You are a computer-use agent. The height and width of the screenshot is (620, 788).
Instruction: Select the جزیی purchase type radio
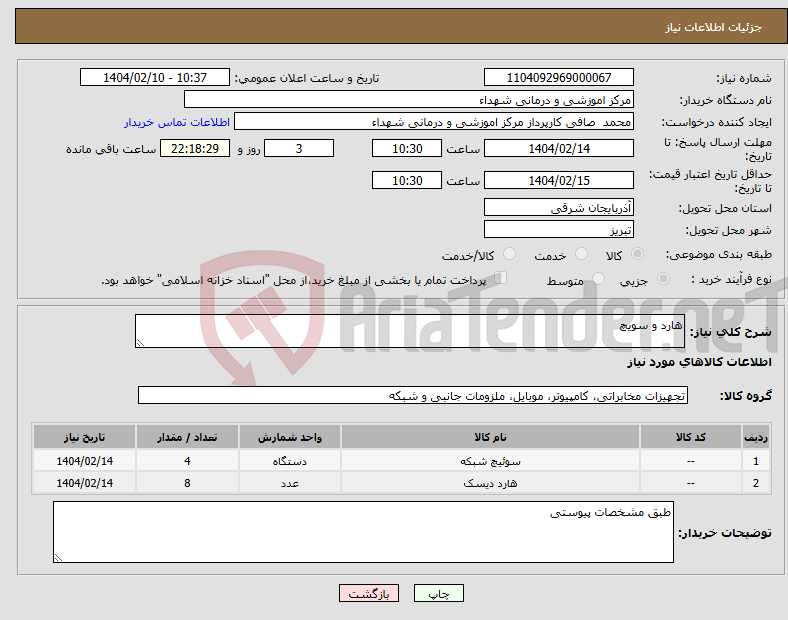663,278
